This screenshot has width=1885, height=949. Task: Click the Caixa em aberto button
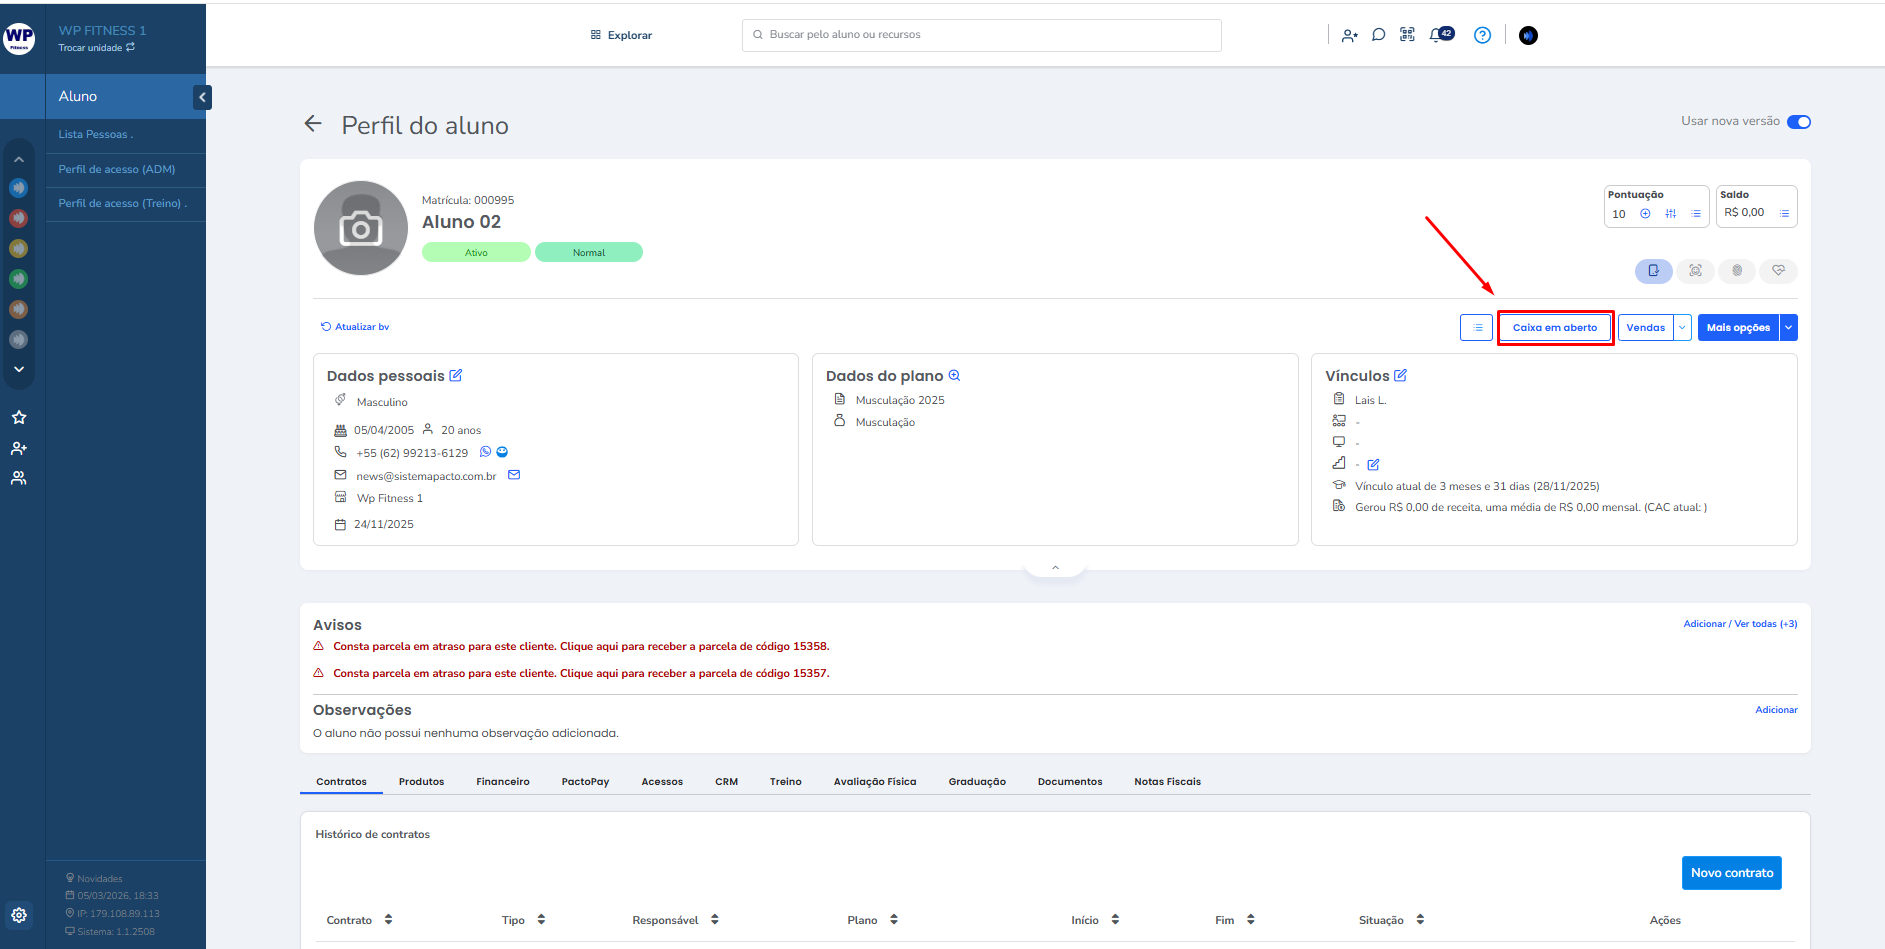1554,328
